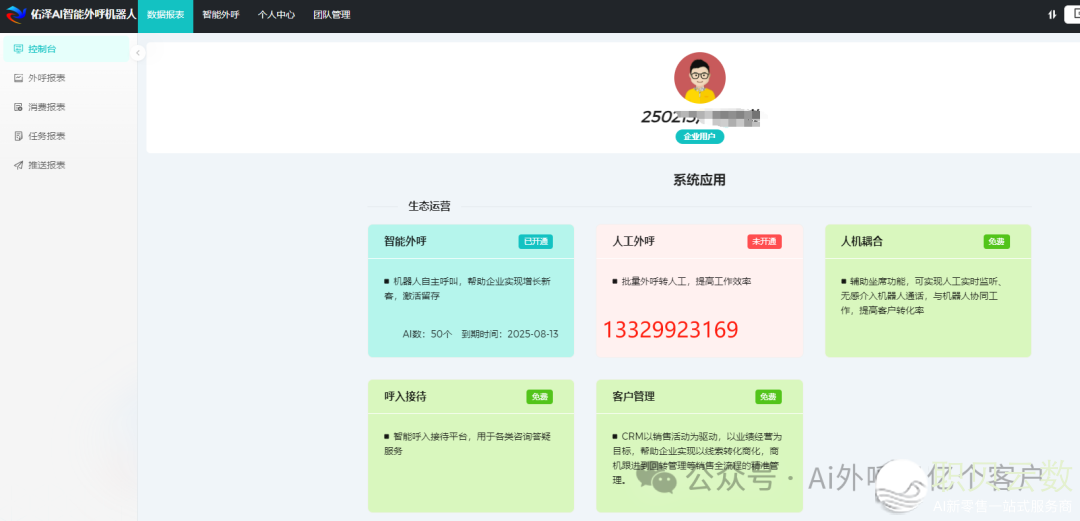Switch to the 数据报表 tab
The image size is (1080, 521).
coord(165,15)
